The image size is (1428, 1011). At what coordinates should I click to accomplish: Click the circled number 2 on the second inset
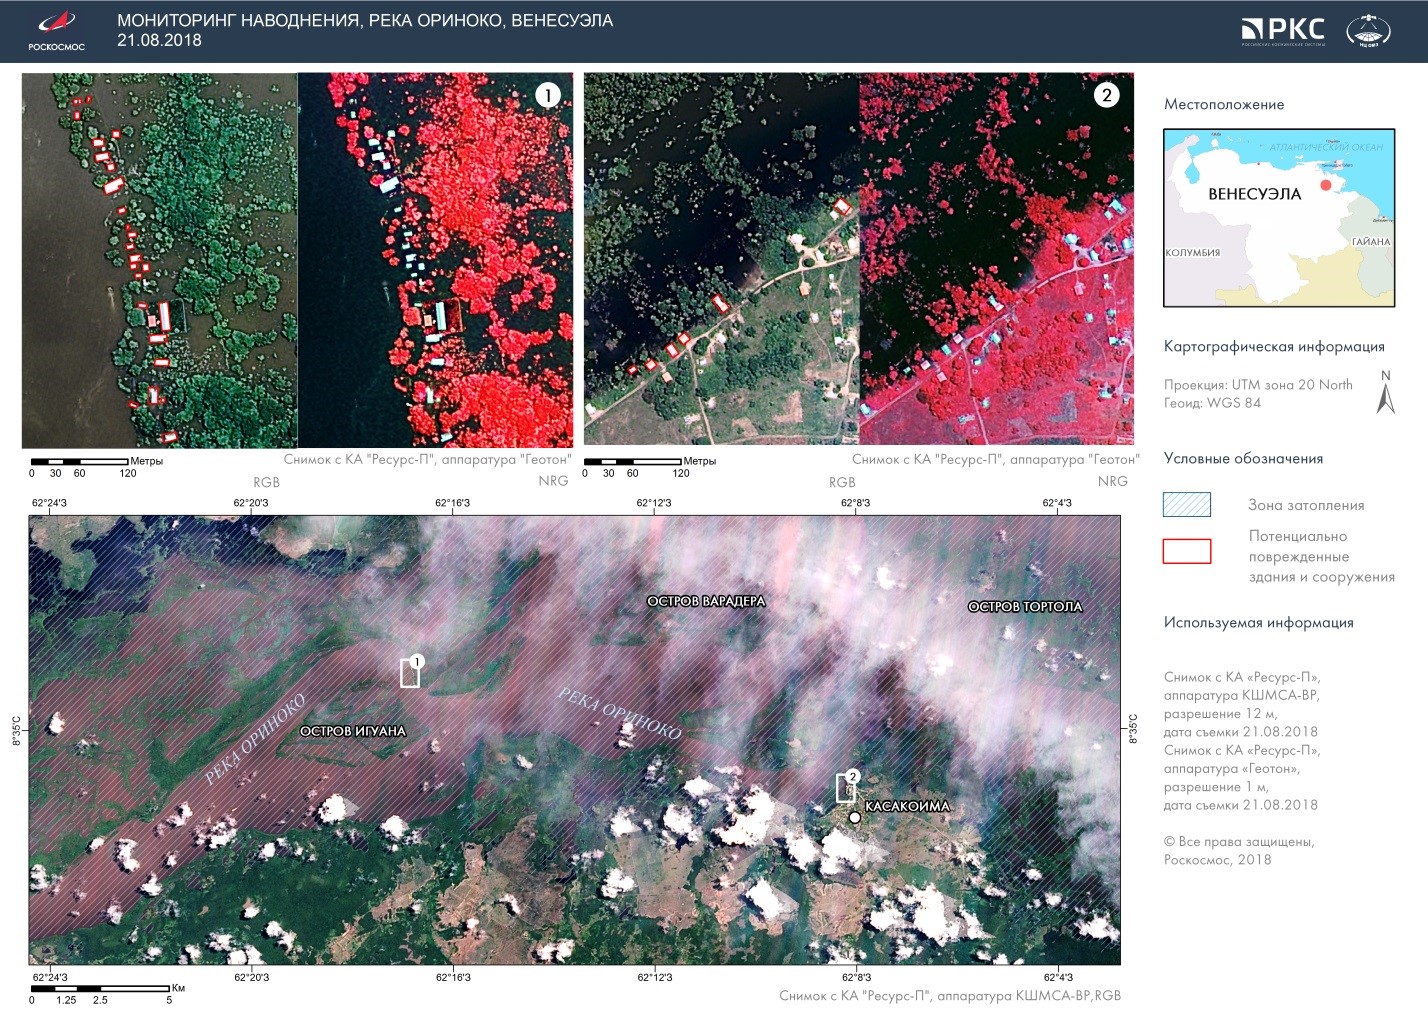point(1106,95)
